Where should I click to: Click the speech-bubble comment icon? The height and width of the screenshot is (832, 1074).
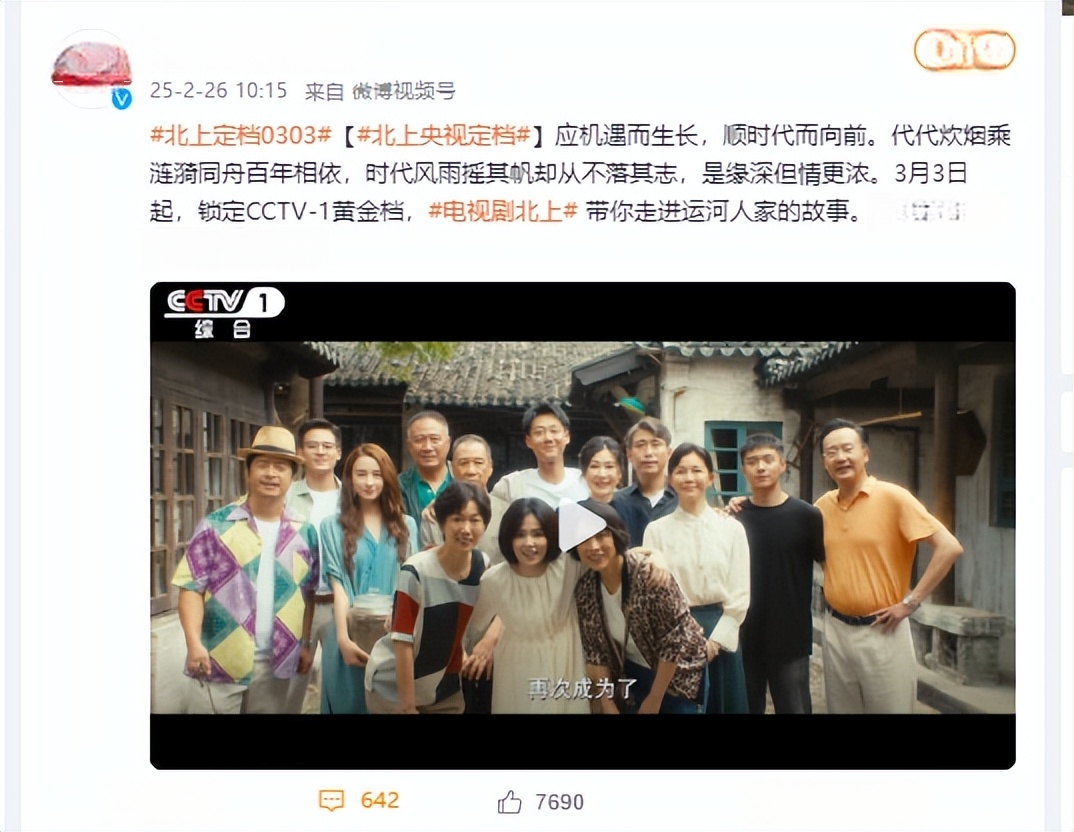[332, 801]
